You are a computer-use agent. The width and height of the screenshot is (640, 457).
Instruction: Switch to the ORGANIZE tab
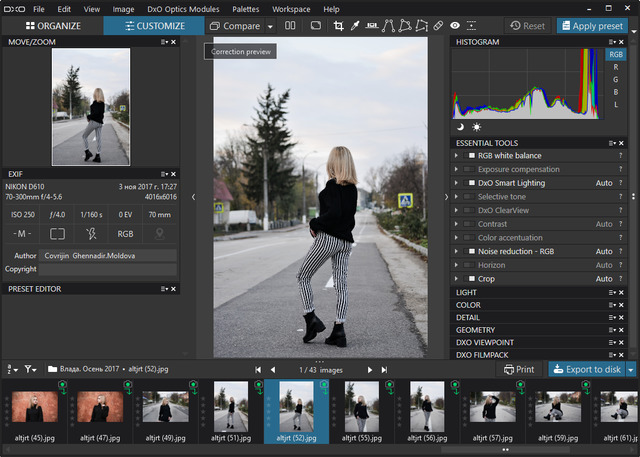pos(52,26)
